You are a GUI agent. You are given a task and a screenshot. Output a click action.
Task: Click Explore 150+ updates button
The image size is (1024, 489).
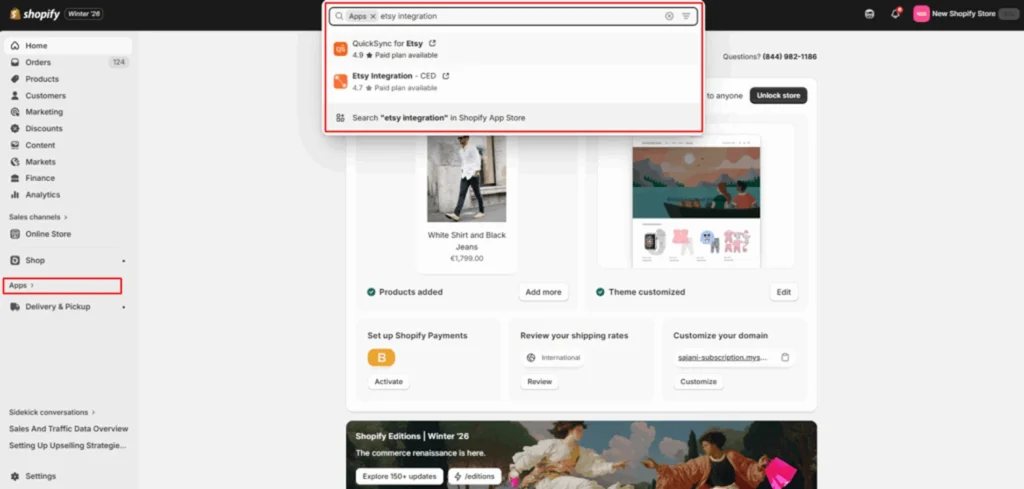click(400, 477)
